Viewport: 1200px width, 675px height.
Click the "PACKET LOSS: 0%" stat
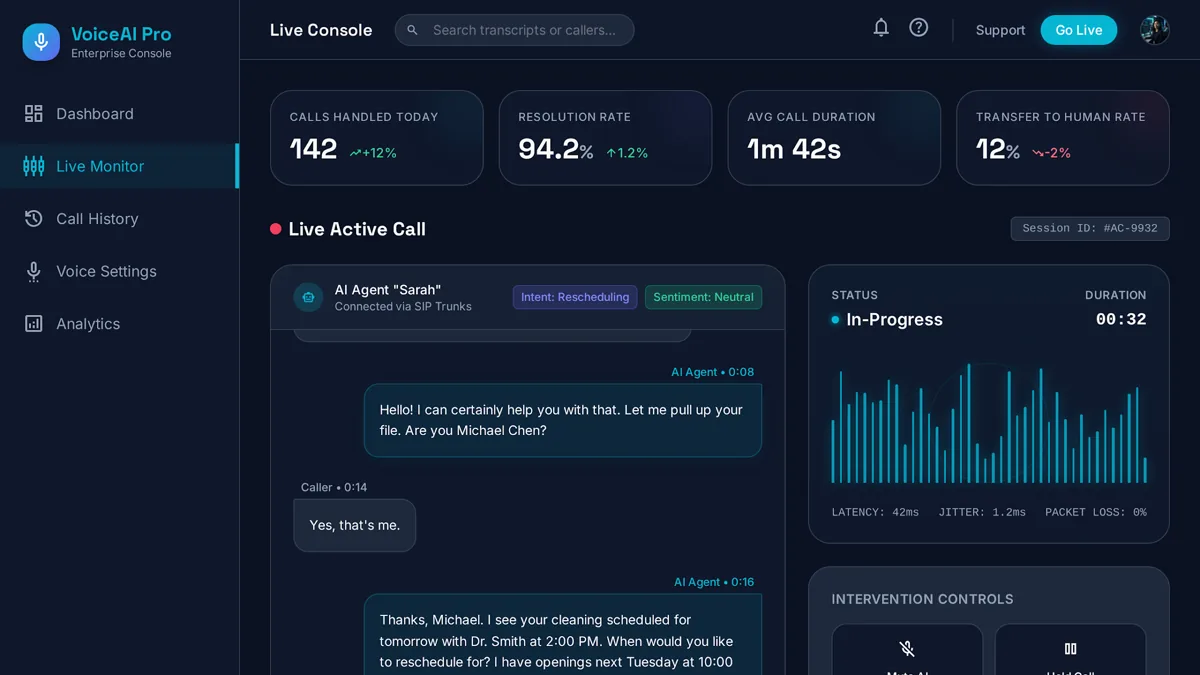click(1096, 512)
